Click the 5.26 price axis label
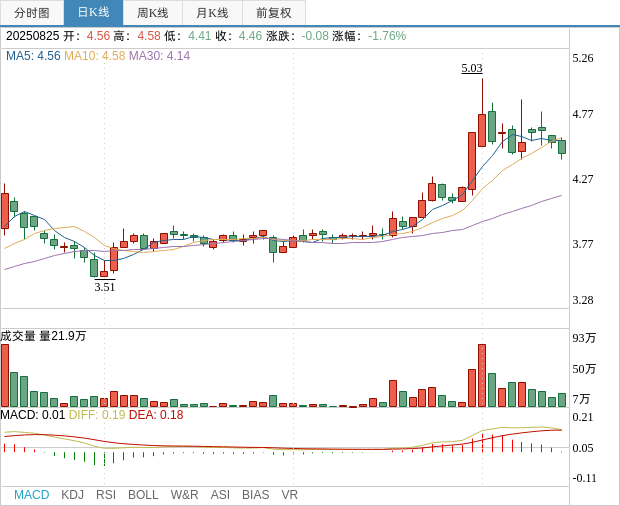The image size is (620, 506). coord(583,58)
